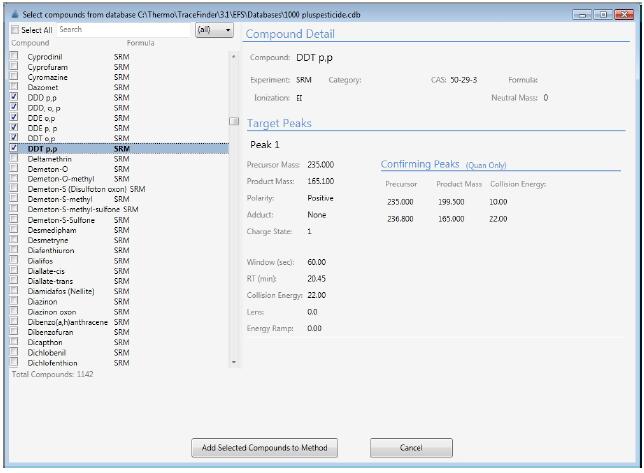Screen dimensions: 644x473
Task: Uncheck the DDD p,p compound checkbox
Action: click(x=13, y=98)
